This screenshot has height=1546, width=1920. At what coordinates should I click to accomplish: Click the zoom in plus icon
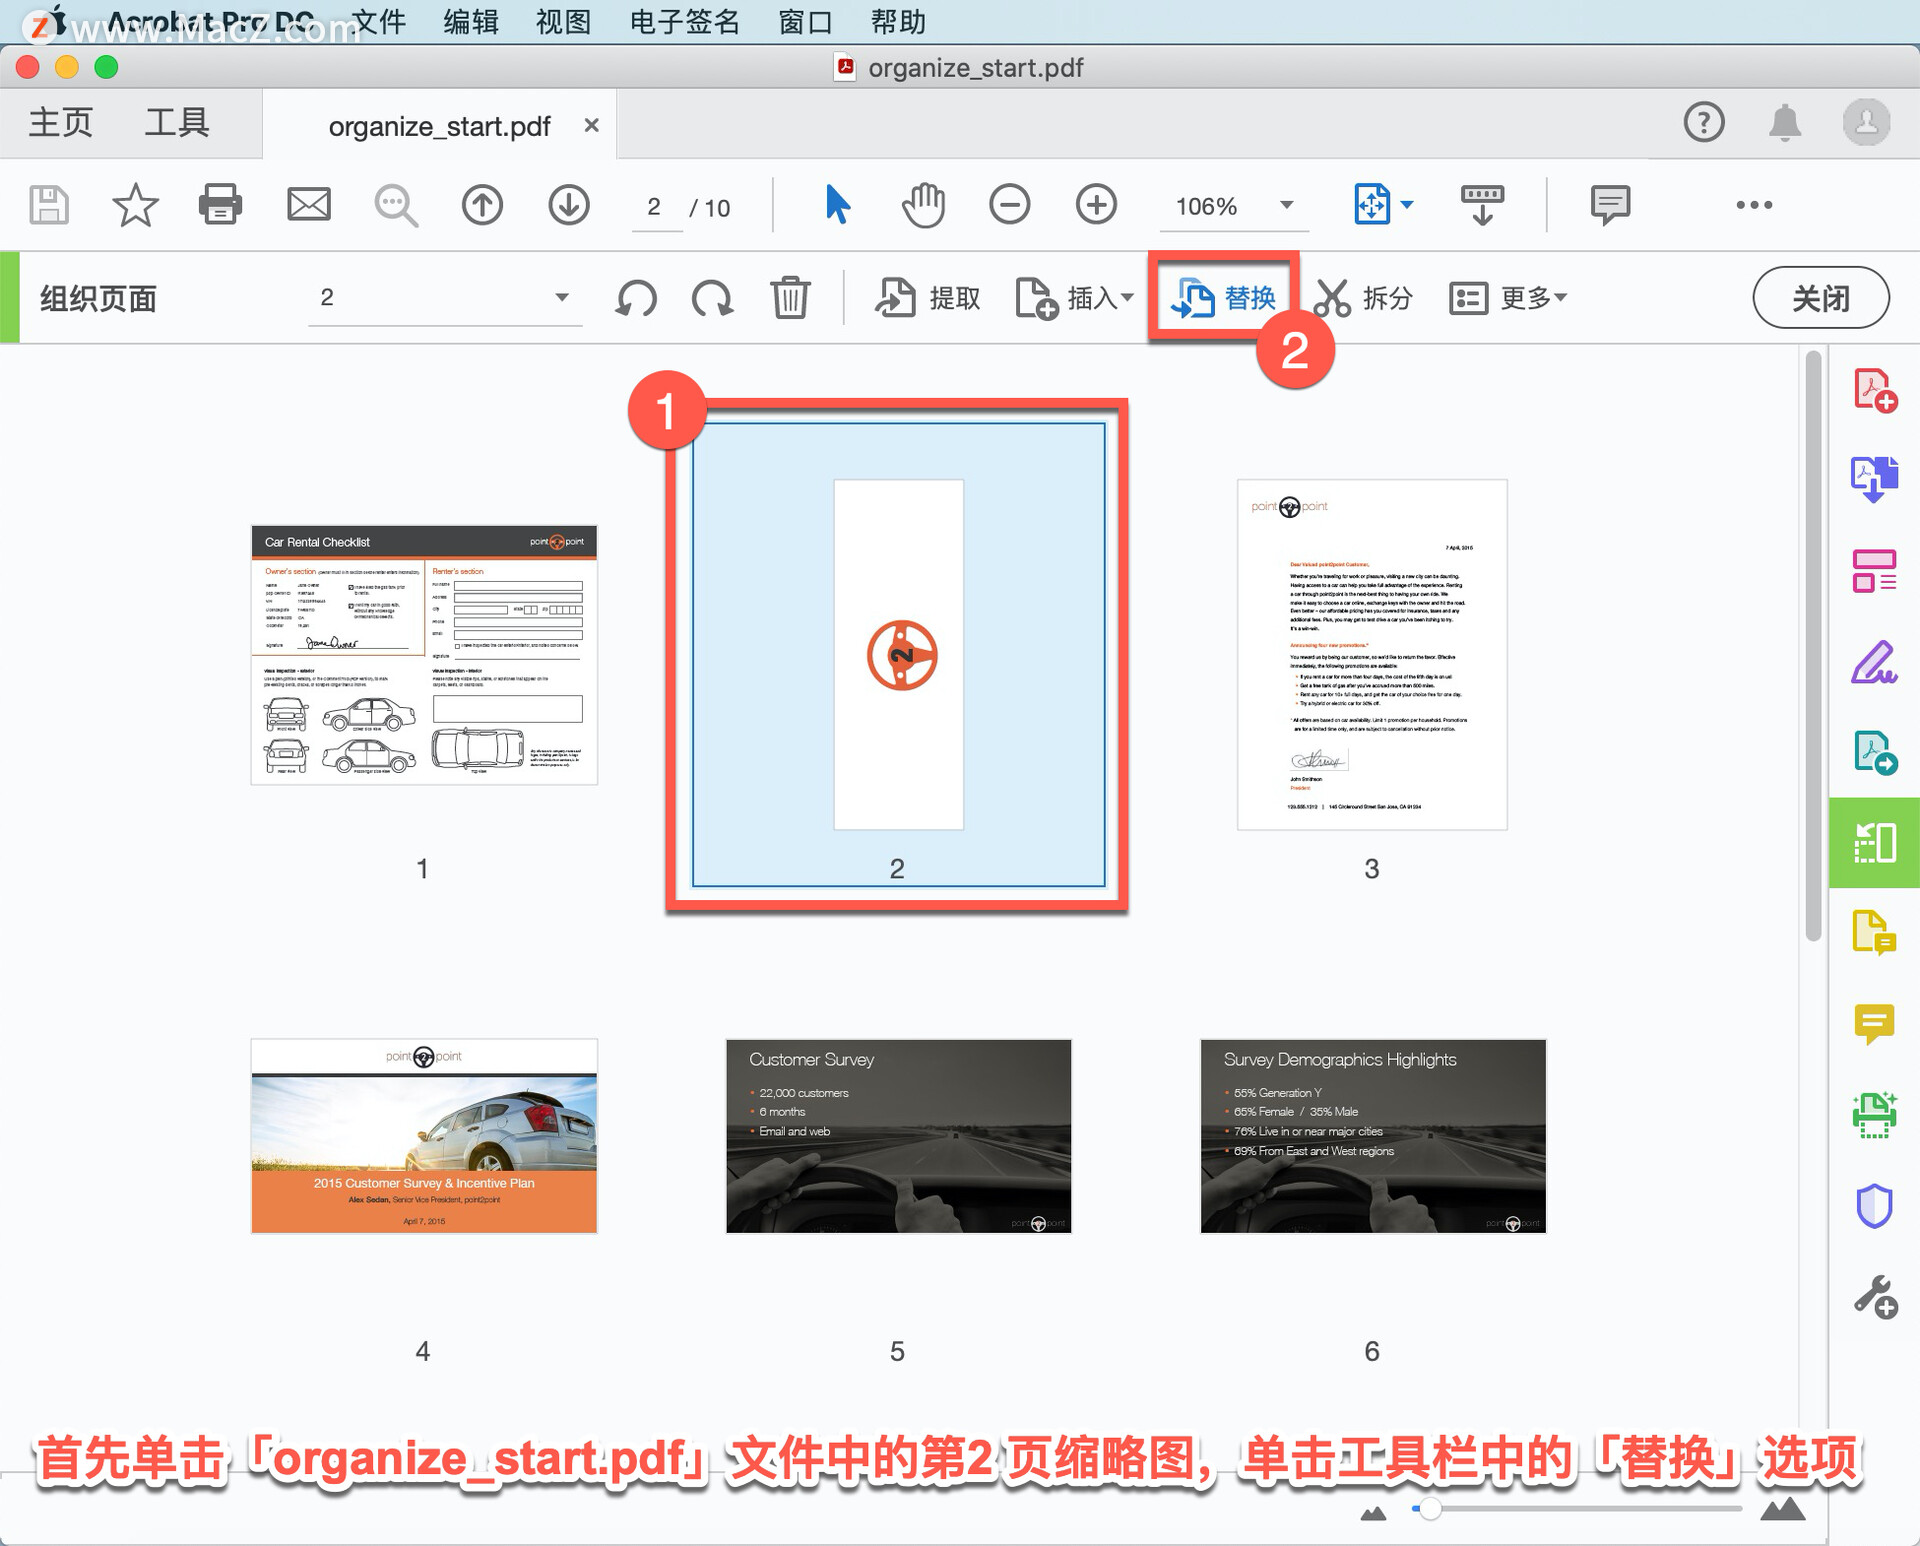point(1096,206)
